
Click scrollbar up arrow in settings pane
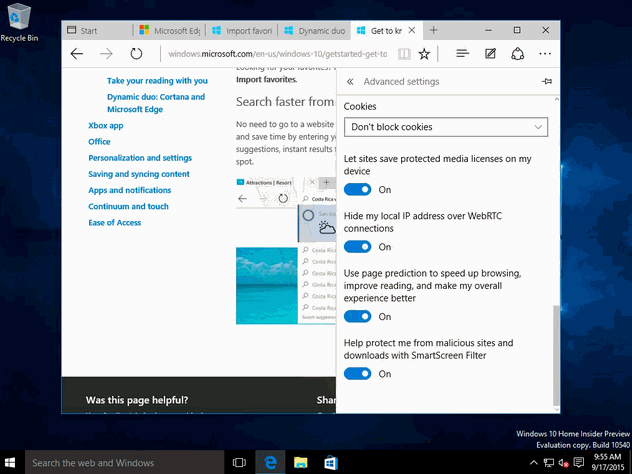557,99
